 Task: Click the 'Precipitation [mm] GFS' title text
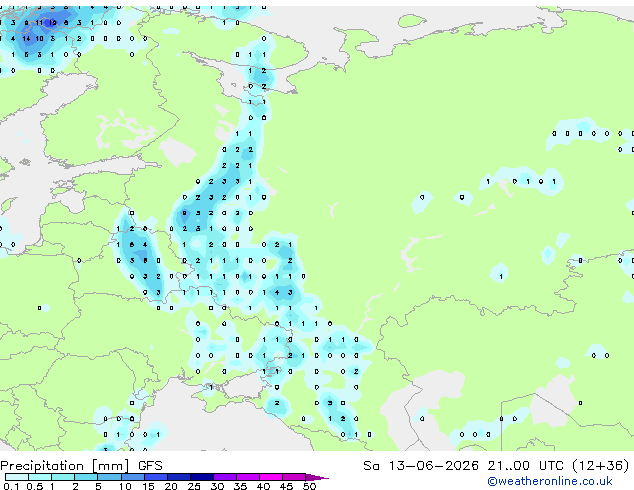(81, 466)
